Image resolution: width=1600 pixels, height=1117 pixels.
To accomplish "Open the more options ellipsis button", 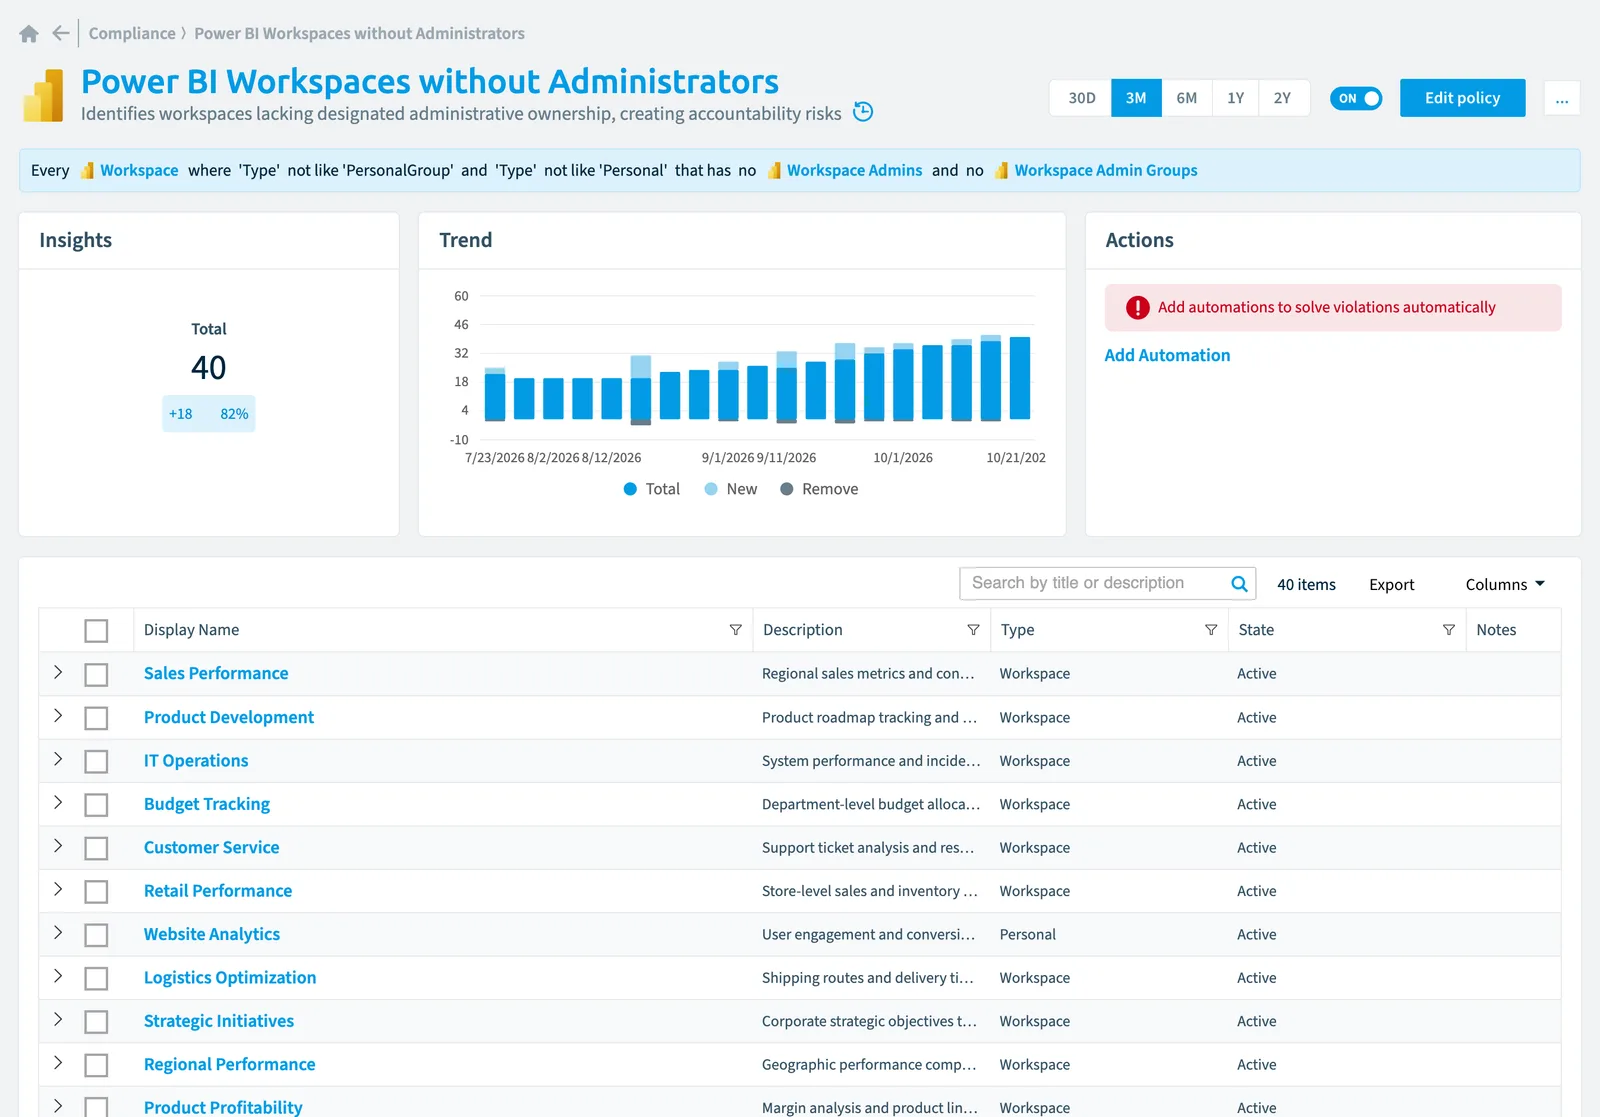I will (1562, 98).
